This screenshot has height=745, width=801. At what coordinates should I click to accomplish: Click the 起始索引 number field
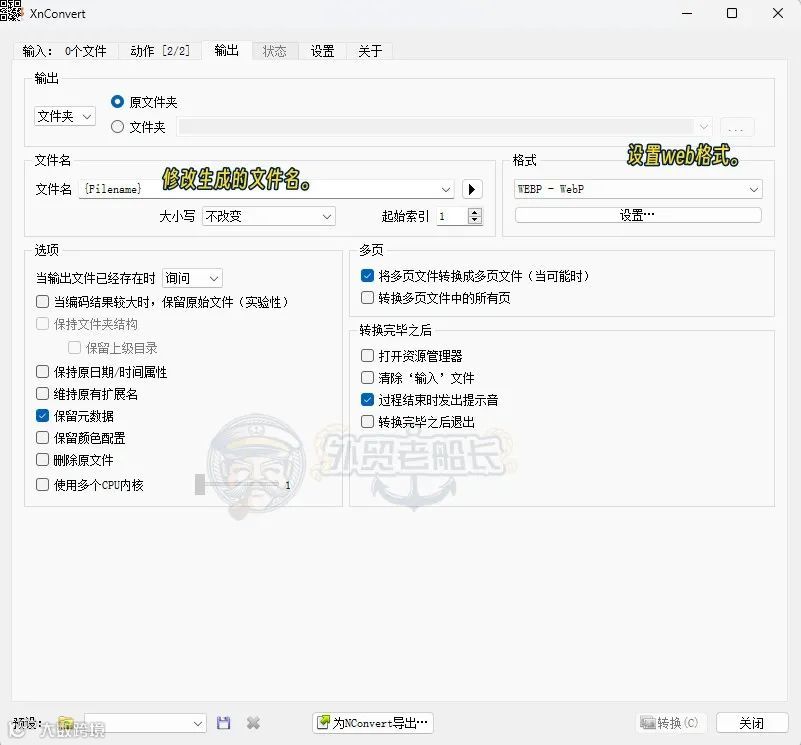[x=453, y=217]
